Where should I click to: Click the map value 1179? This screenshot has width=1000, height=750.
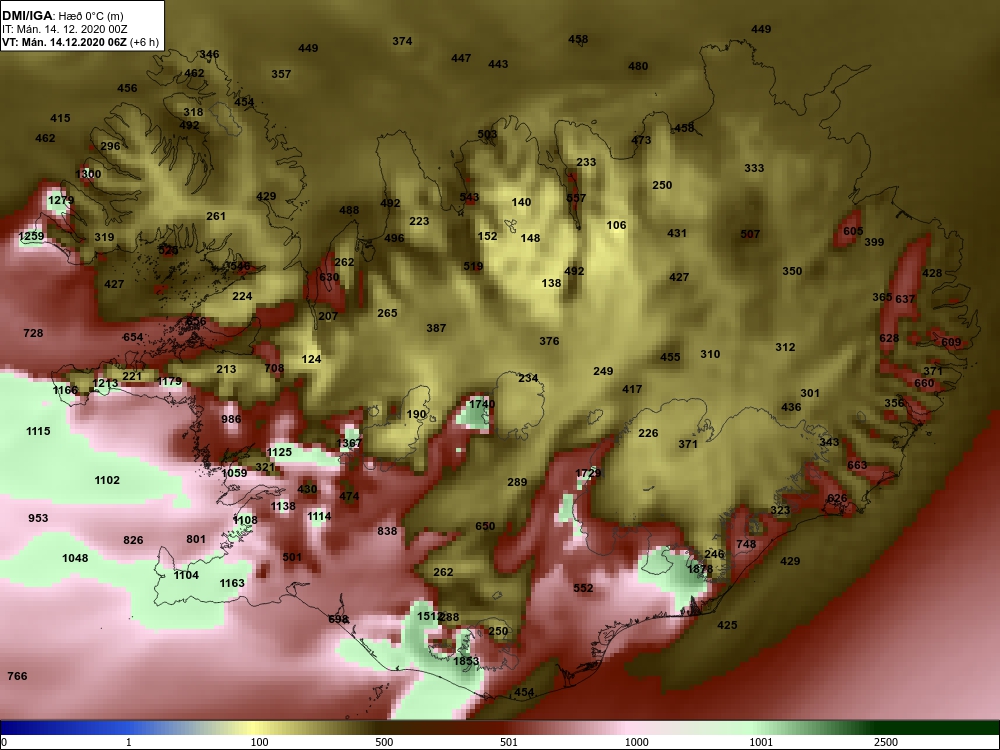(x=169, y=381)
